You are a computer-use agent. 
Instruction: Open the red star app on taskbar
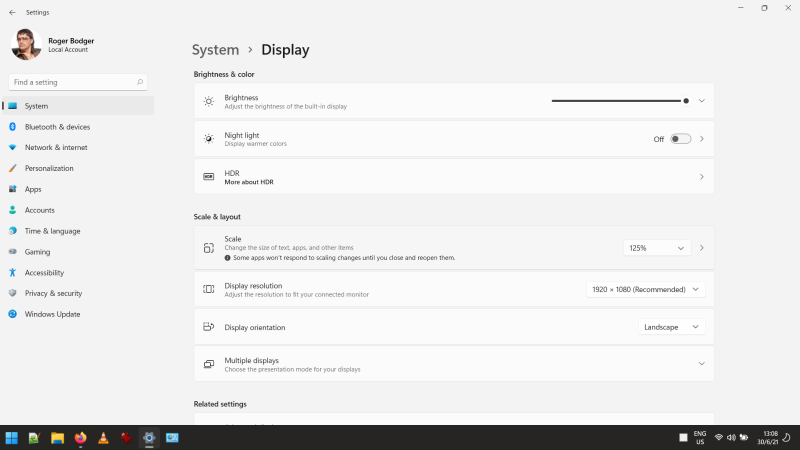point(126,438)
